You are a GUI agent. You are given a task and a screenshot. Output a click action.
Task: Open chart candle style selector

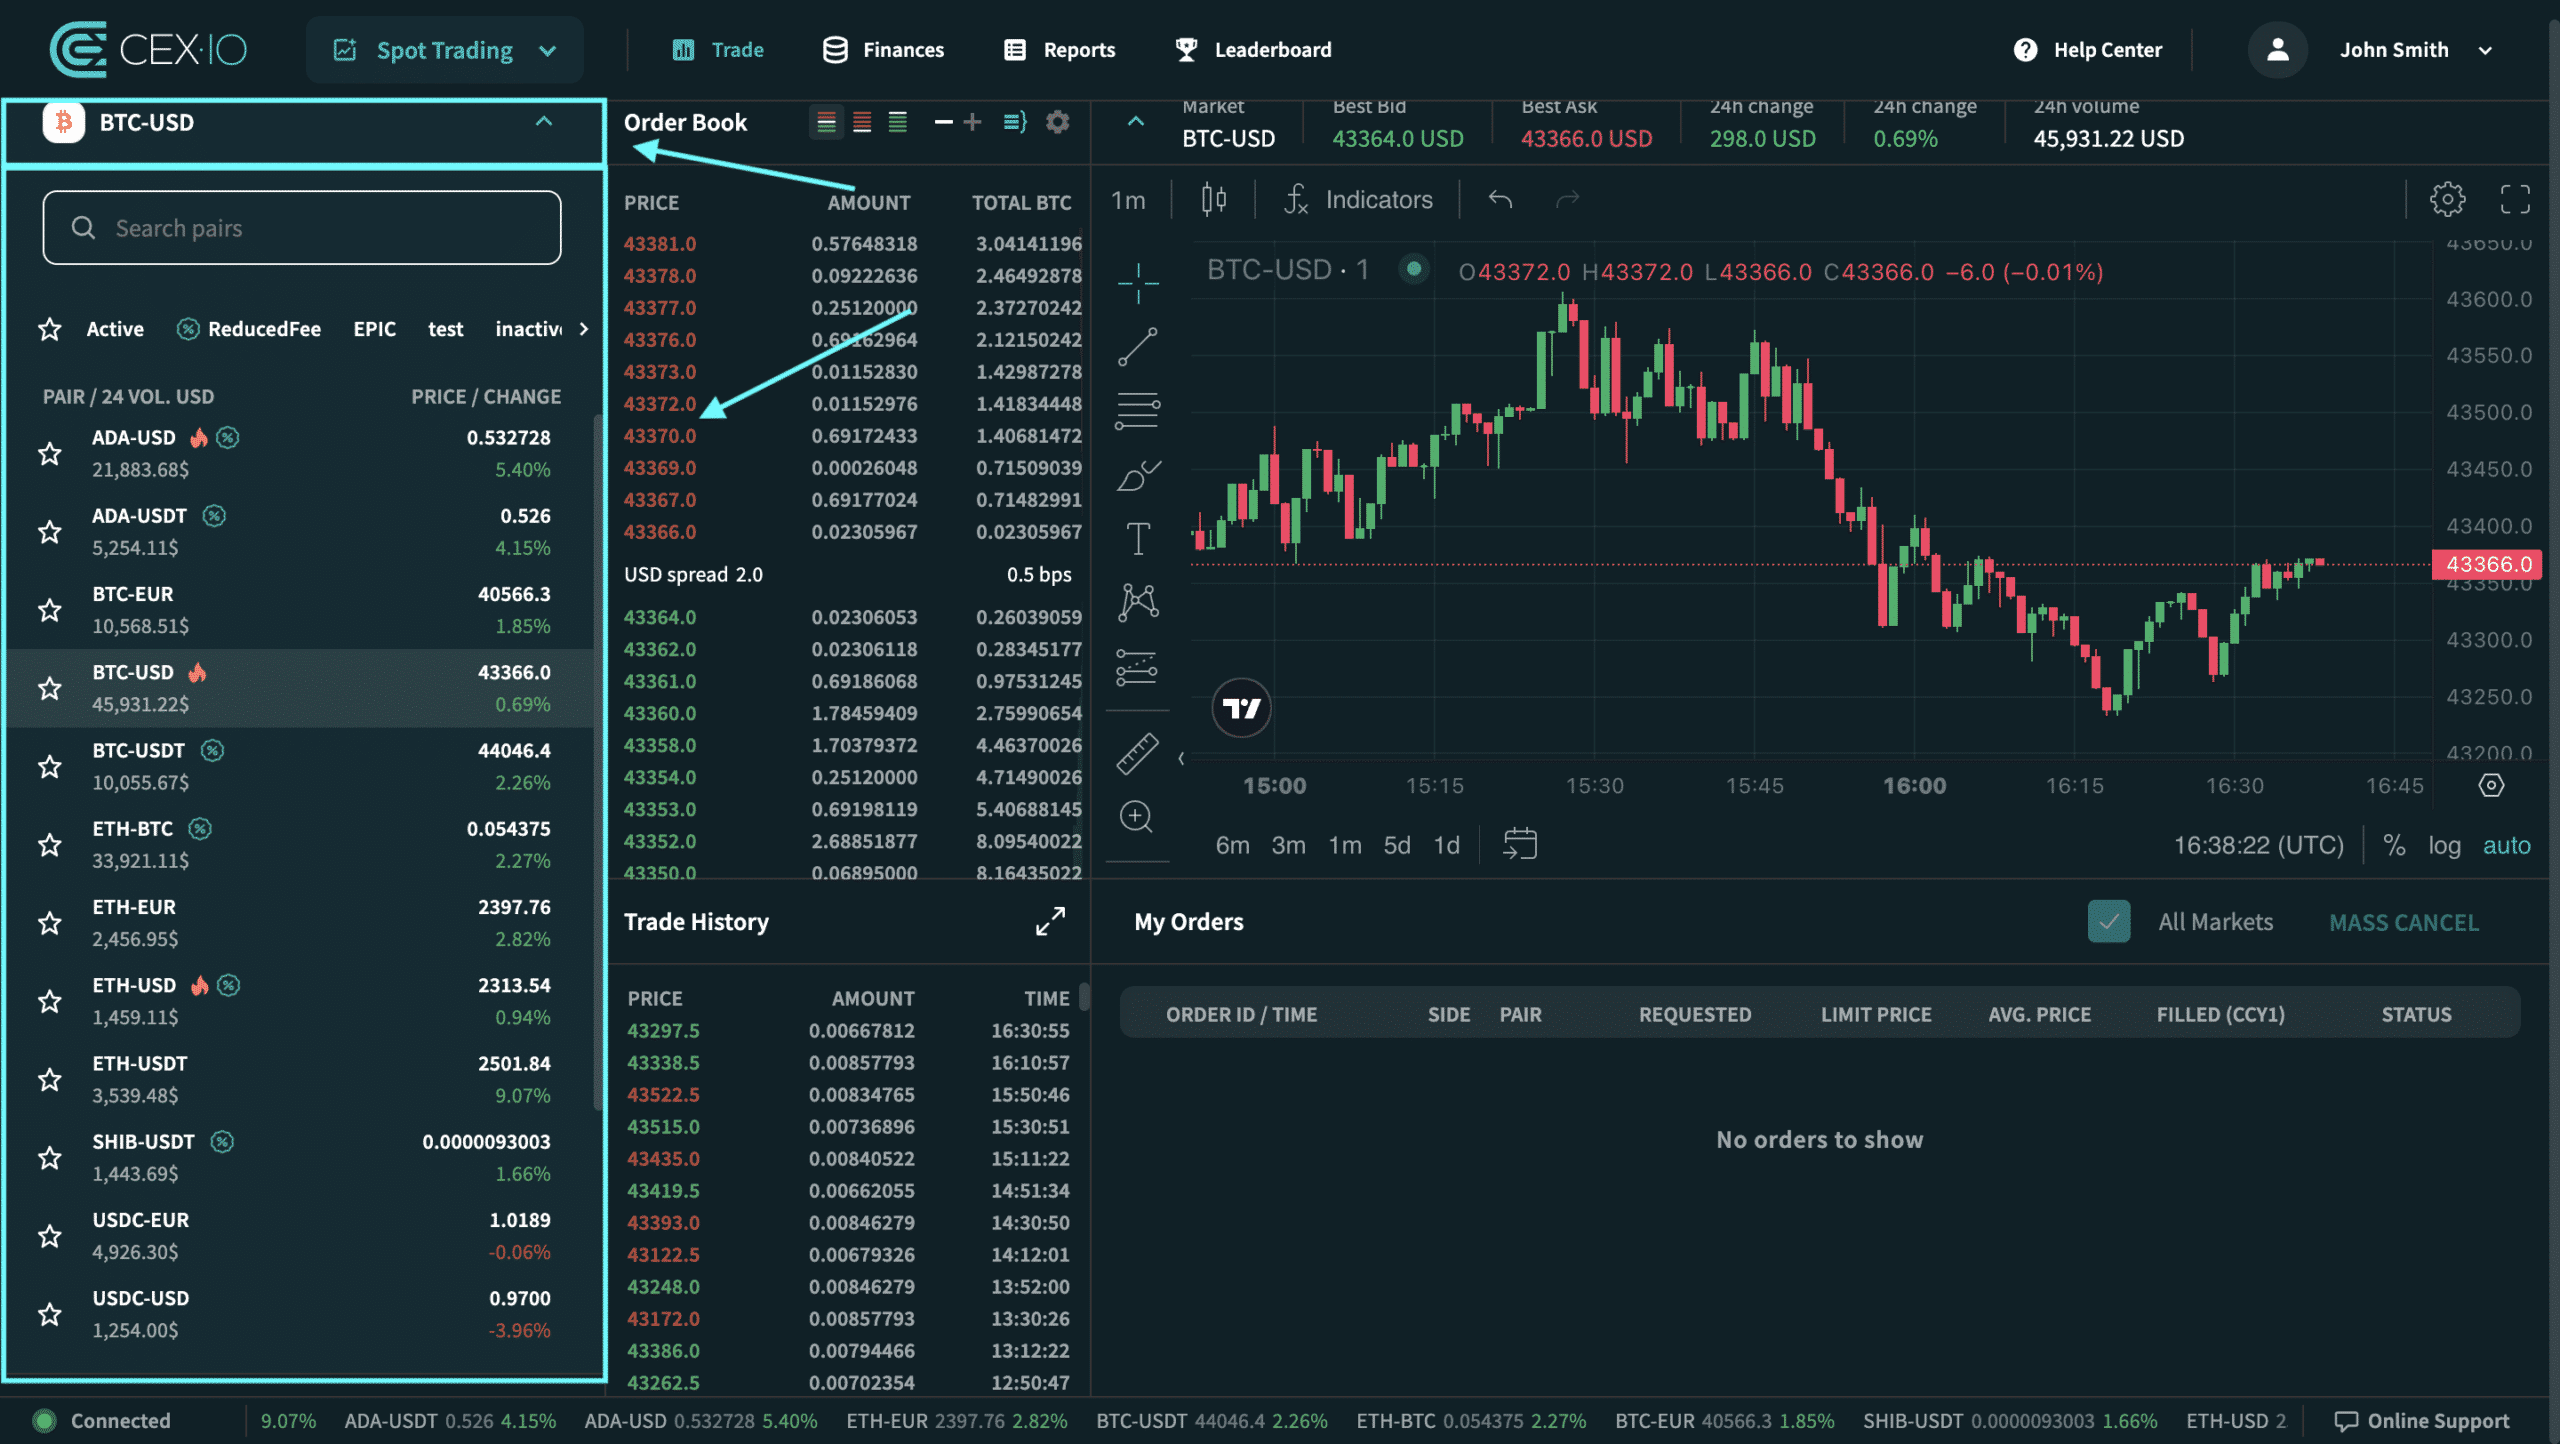tap(1214, 199)
